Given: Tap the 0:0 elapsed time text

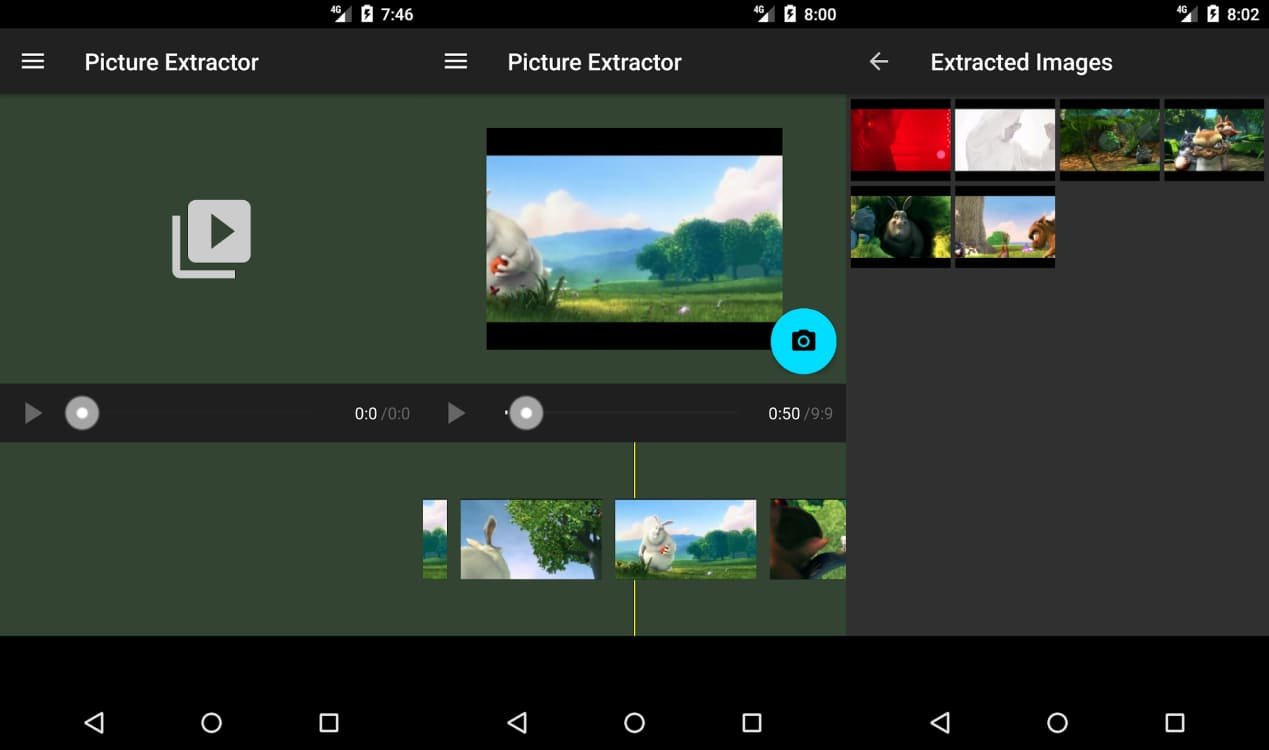Looking at the screenshot, I should 366,414.
